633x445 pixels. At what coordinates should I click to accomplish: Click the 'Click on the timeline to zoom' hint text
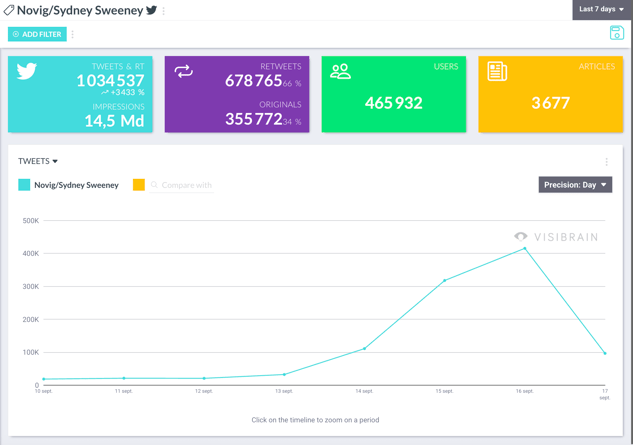315,420
